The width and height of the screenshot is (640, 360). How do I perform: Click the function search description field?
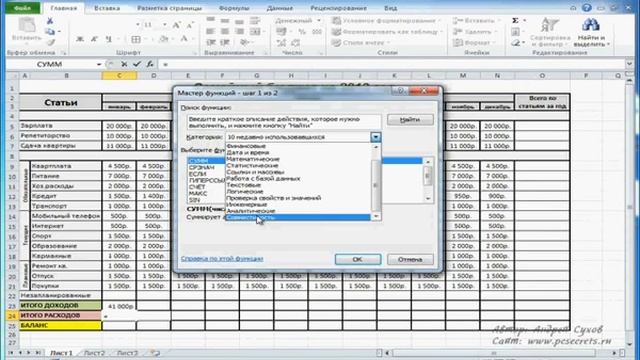[x=284, y=122]
